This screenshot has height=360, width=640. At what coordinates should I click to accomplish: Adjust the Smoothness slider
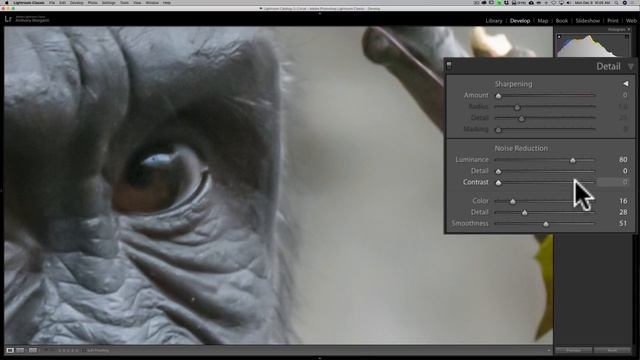coord(546,224)
